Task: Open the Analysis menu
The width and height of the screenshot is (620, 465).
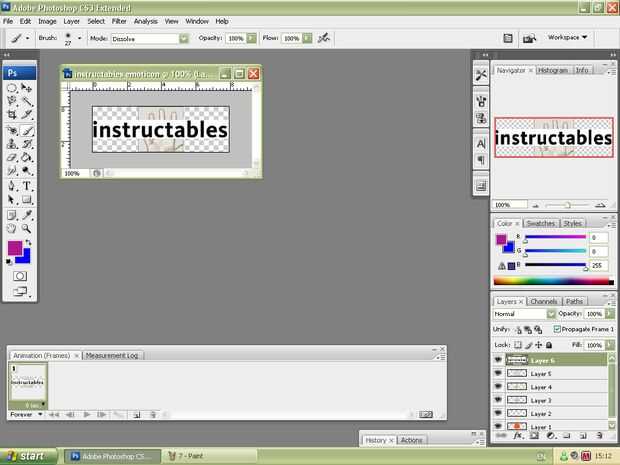Action: tap(146, 21)
